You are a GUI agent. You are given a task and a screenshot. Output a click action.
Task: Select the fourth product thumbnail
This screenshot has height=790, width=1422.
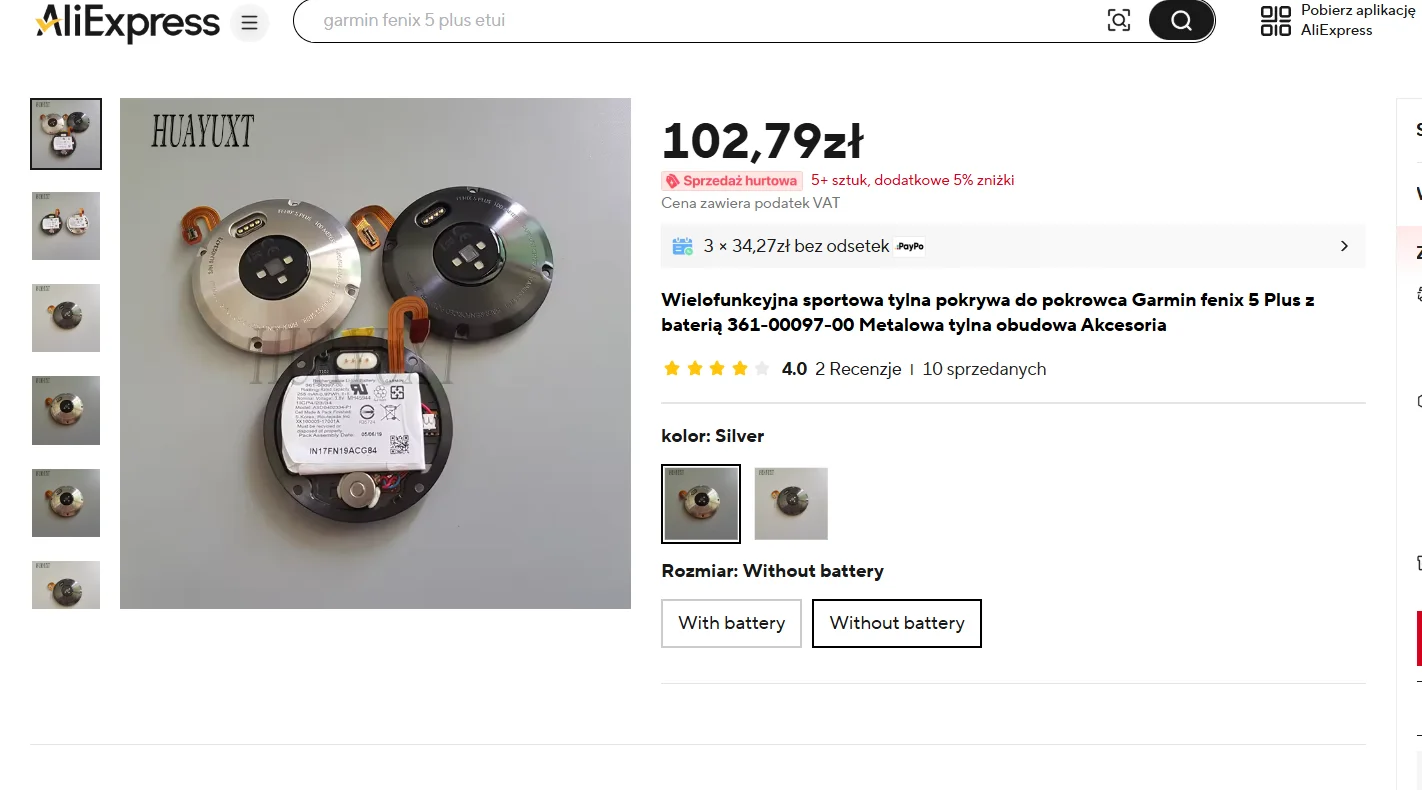coord(66,410)
